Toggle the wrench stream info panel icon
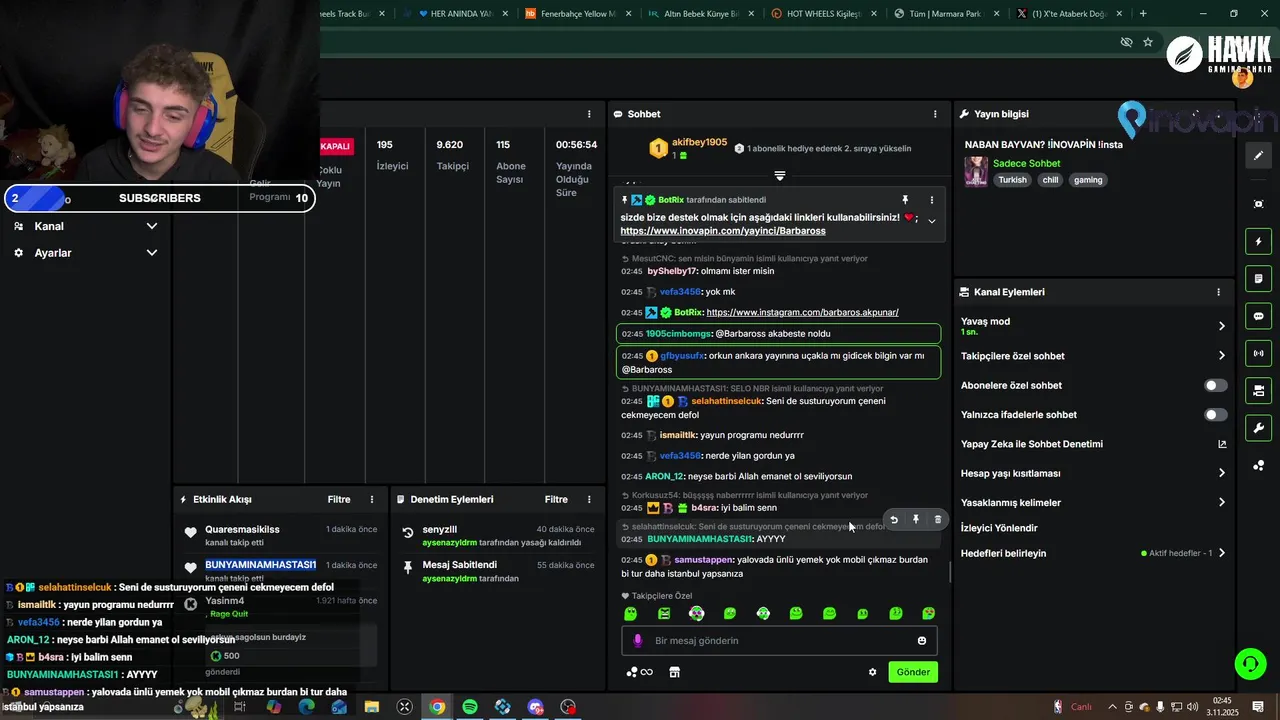1280x720 pixels. (1258, 428)
